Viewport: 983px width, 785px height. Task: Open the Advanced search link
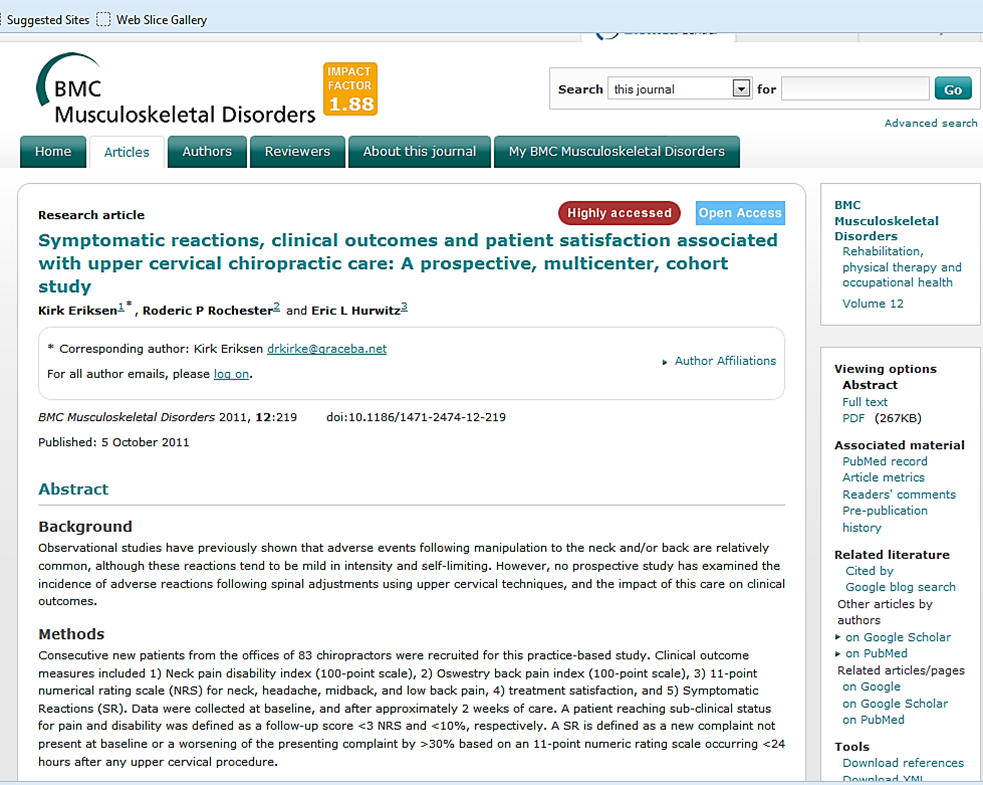[x=930, y=123]
